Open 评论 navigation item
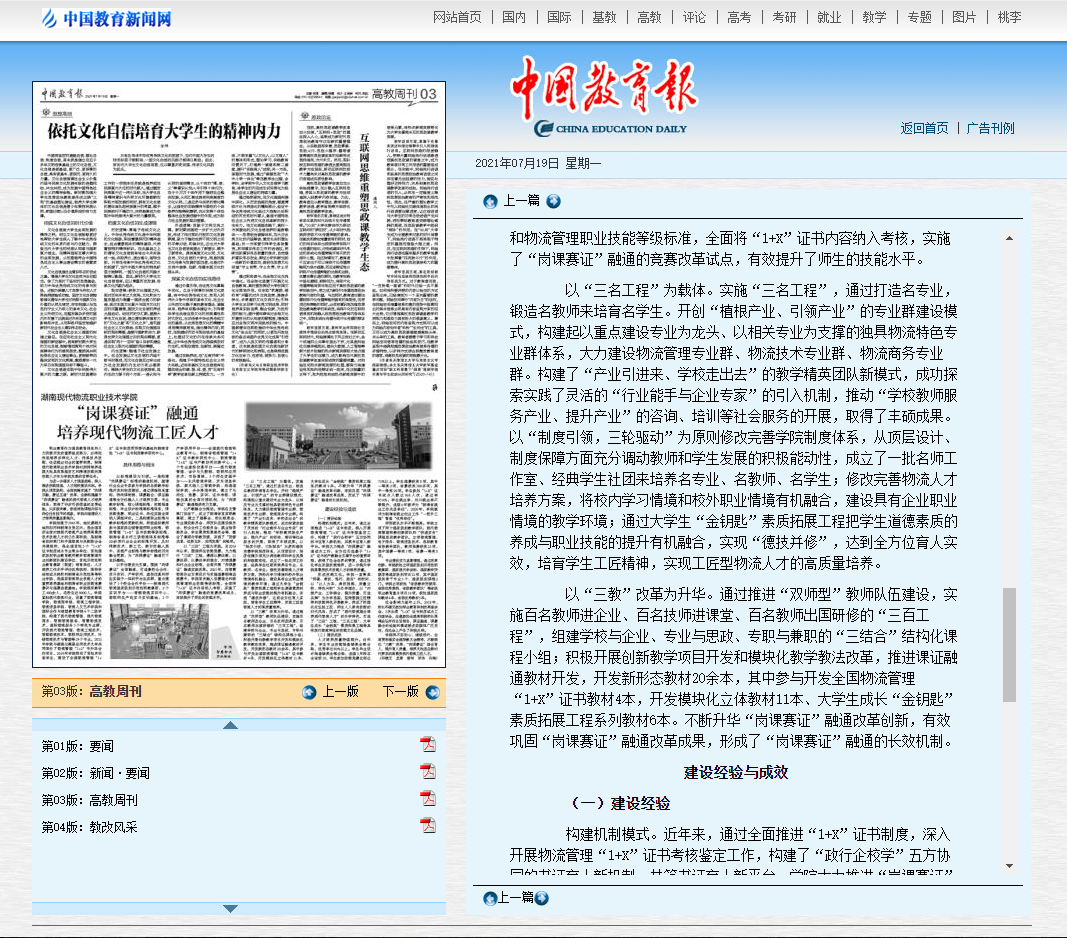Image resolution: width=1067 pixels, height=938 pixels. point(694,17)
